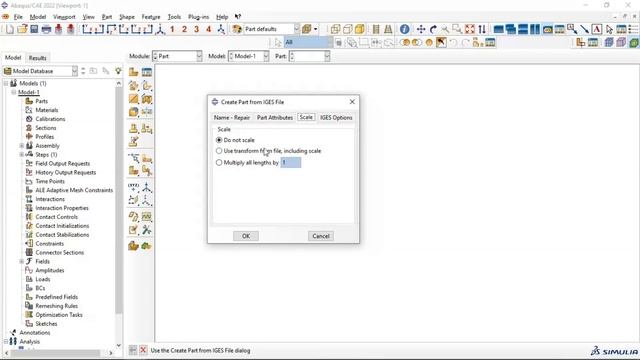Collapse the Model-1 tree node

pyautogui.click(x=14, y=92)
